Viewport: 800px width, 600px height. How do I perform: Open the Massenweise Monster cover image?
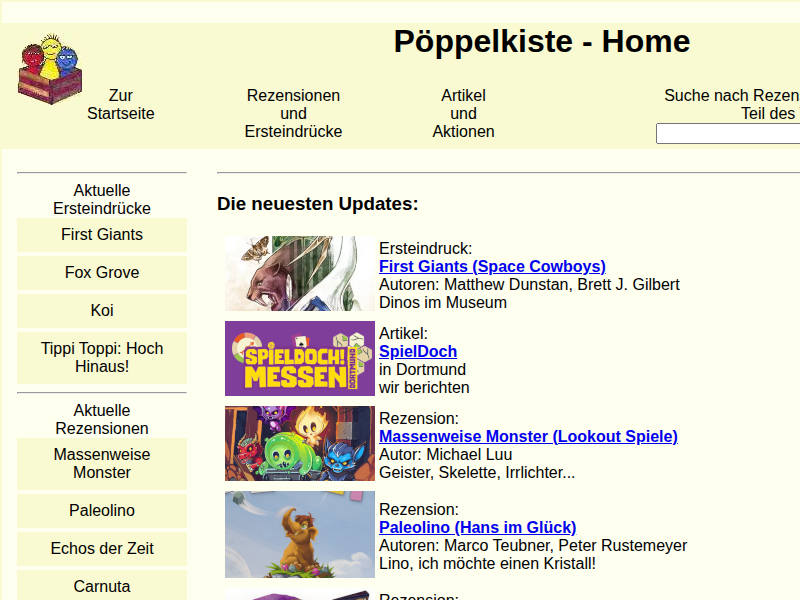click(300, 443)
